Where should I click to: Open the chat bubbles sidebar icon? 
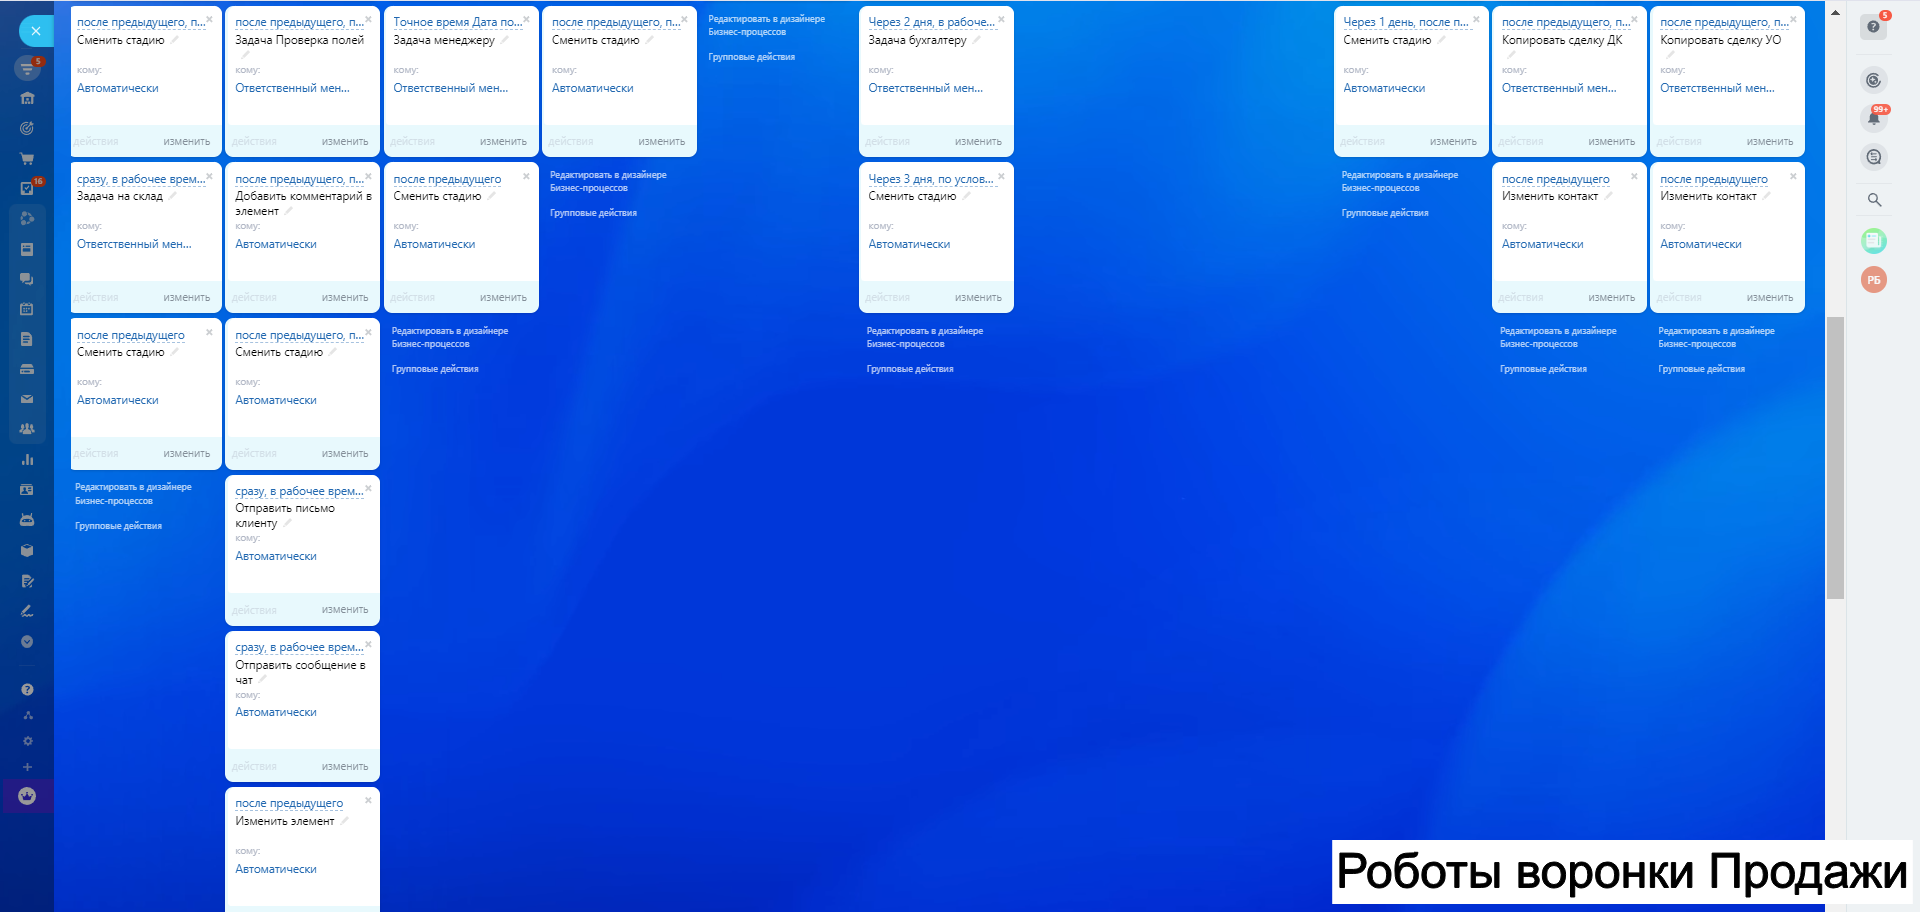coord(27,279)
